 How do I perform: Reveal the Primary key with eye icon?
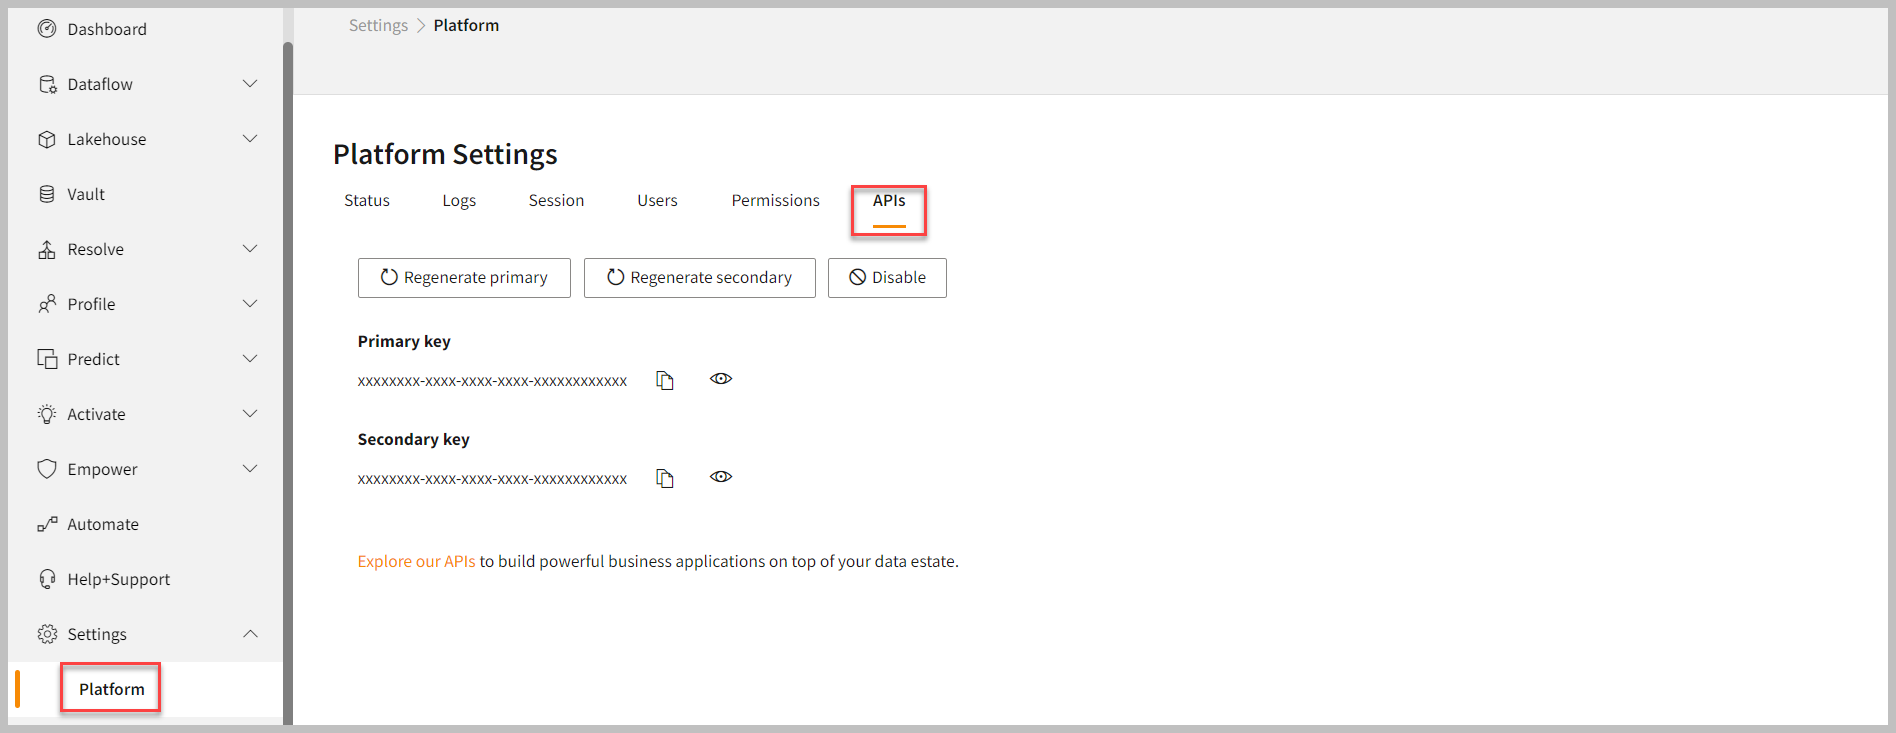pyautogui.click(x=721, y=379)
